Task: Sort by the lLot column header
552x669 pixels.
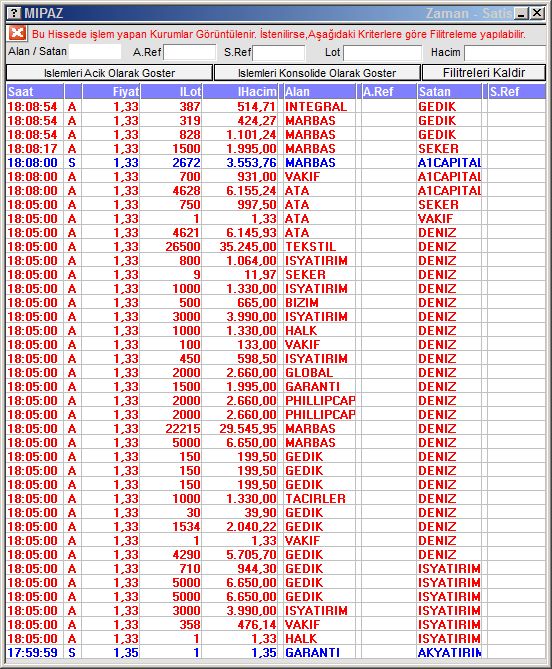Action: click(x=171, y=92)
